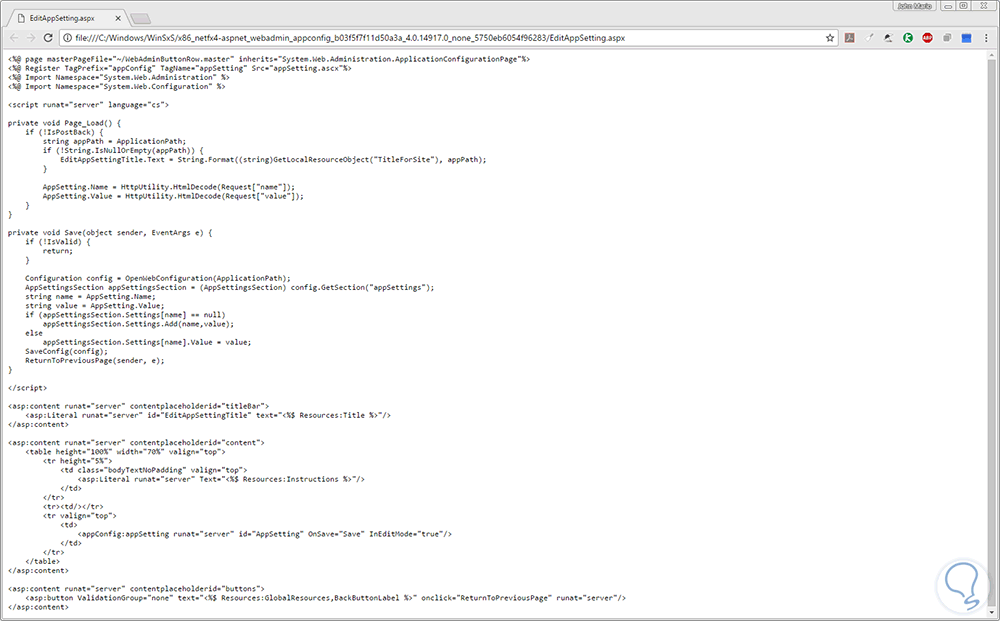Click the 'string value = AppSetting.Value;' line
The width and height of the screenshot is (1000, 621).
tap(94, 305)
